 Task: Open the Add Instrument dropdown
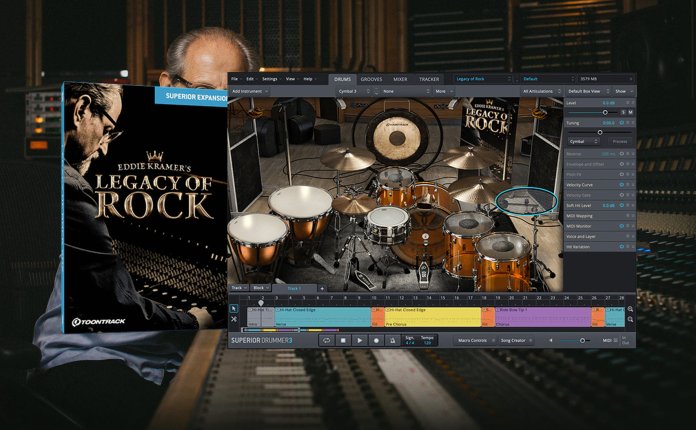click(250, 91)
